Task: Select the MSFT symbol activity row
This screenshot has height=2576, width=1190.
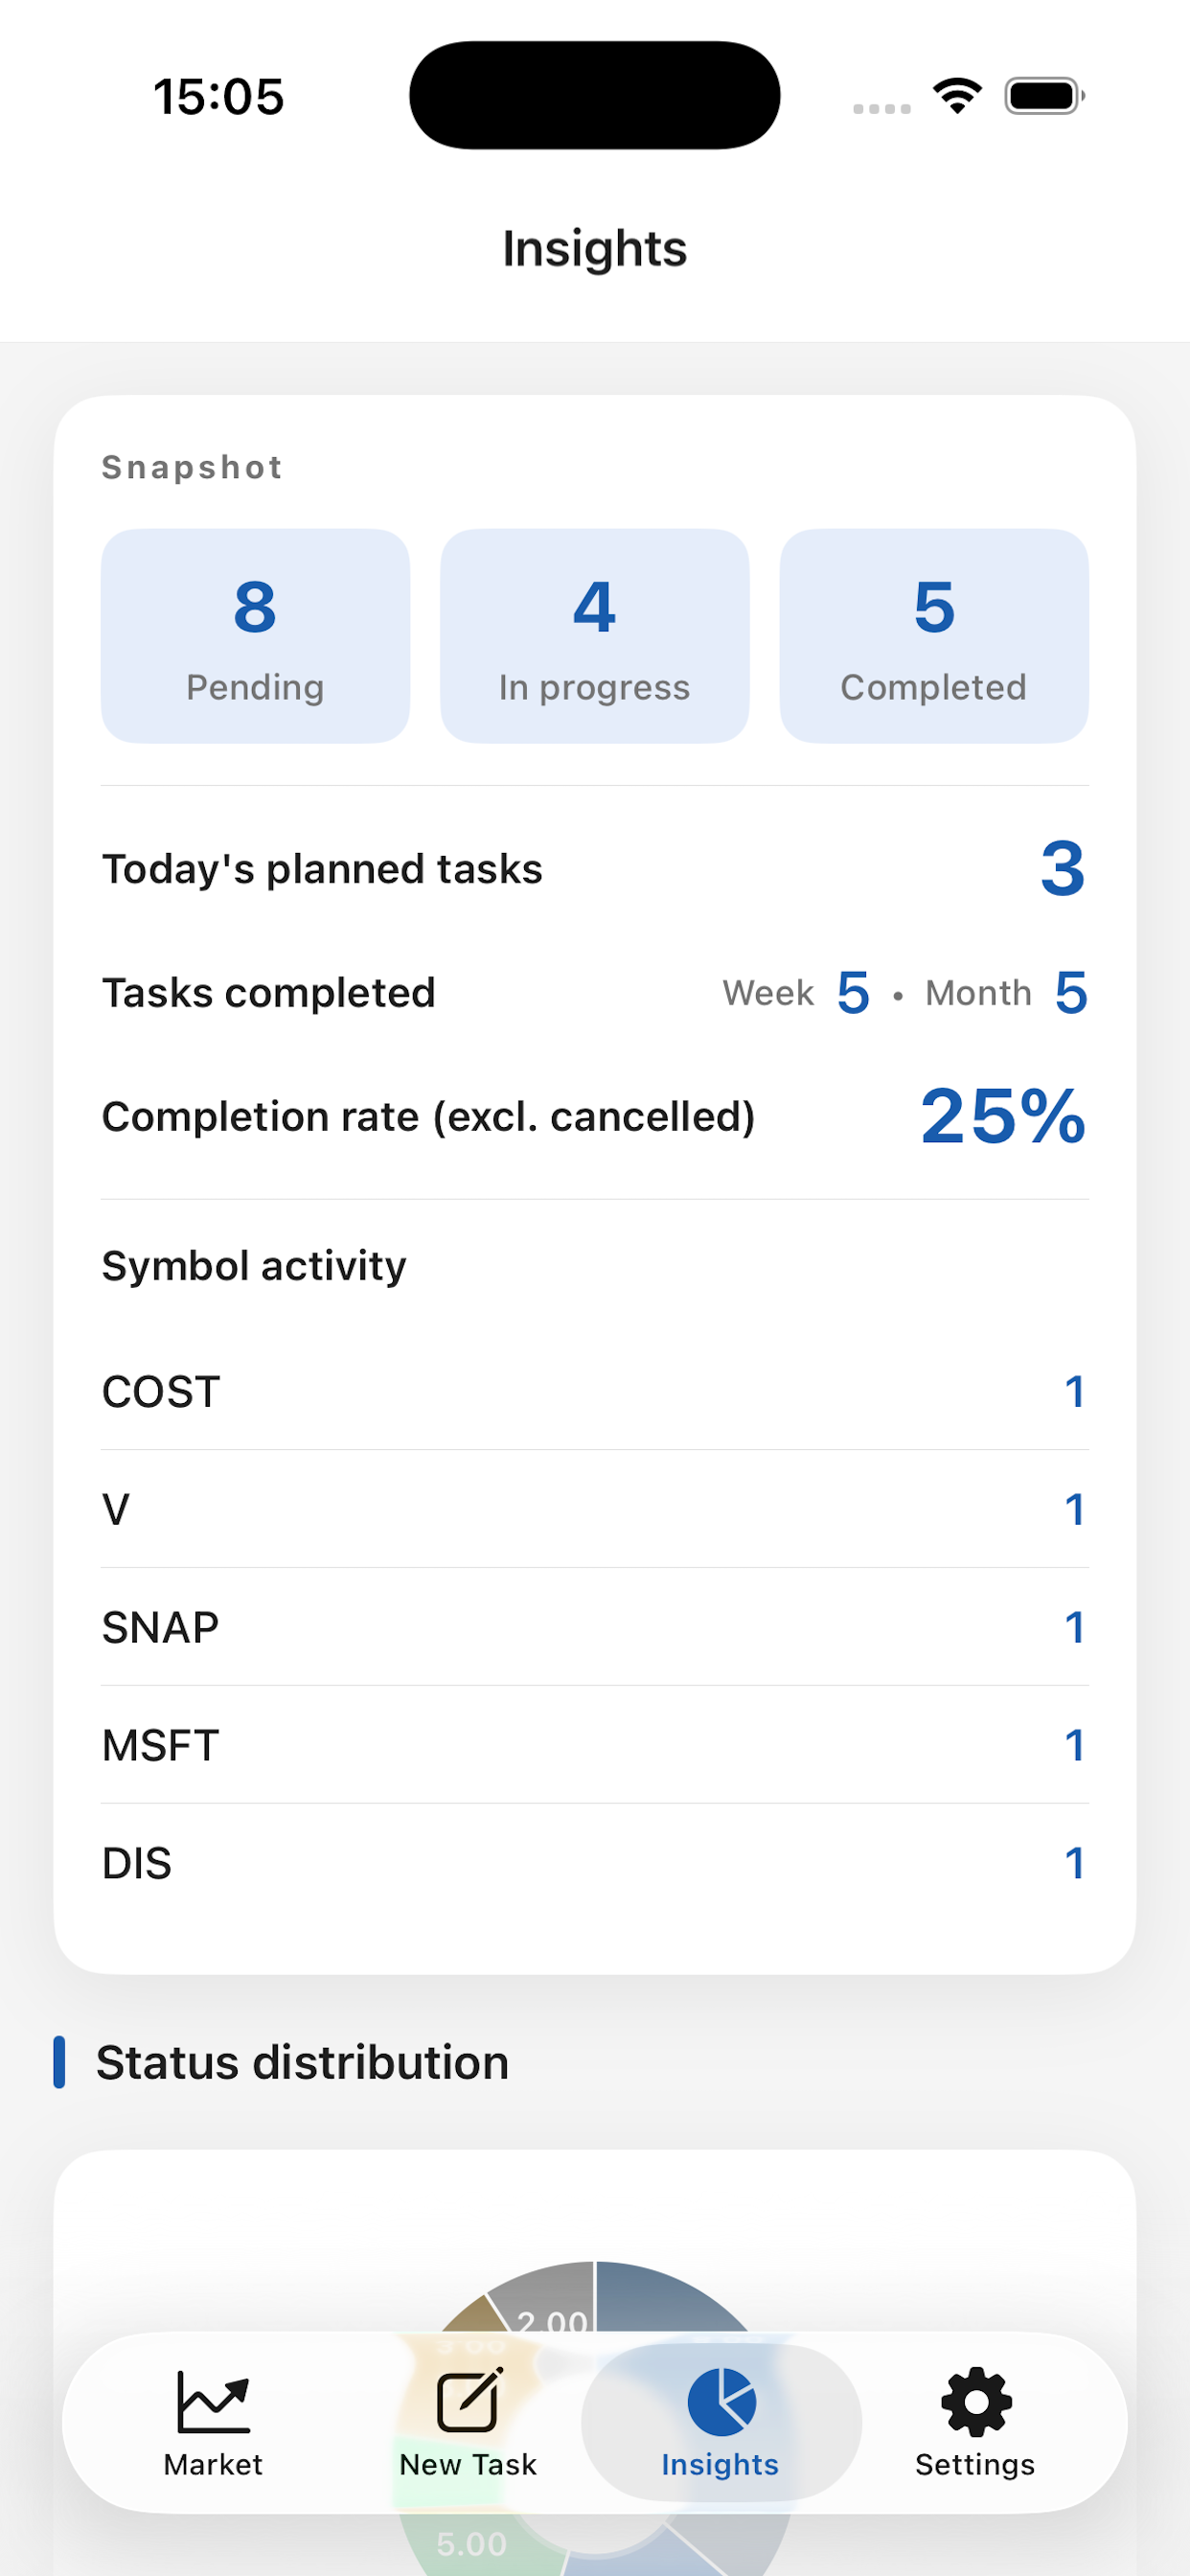Action: point(595,1745)
